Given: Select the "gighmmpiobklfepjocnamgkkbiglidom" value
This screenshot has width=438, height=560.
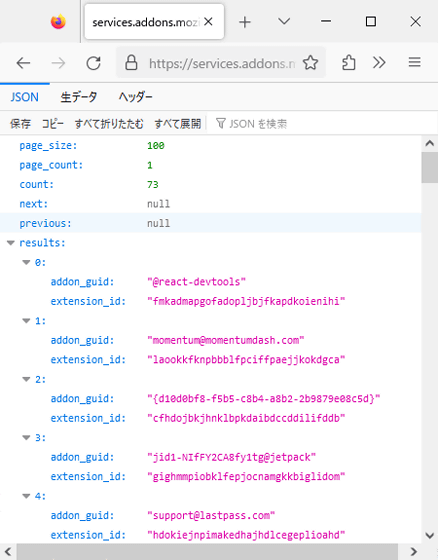Looking at the screenshot, I should (x=246, y=476).
